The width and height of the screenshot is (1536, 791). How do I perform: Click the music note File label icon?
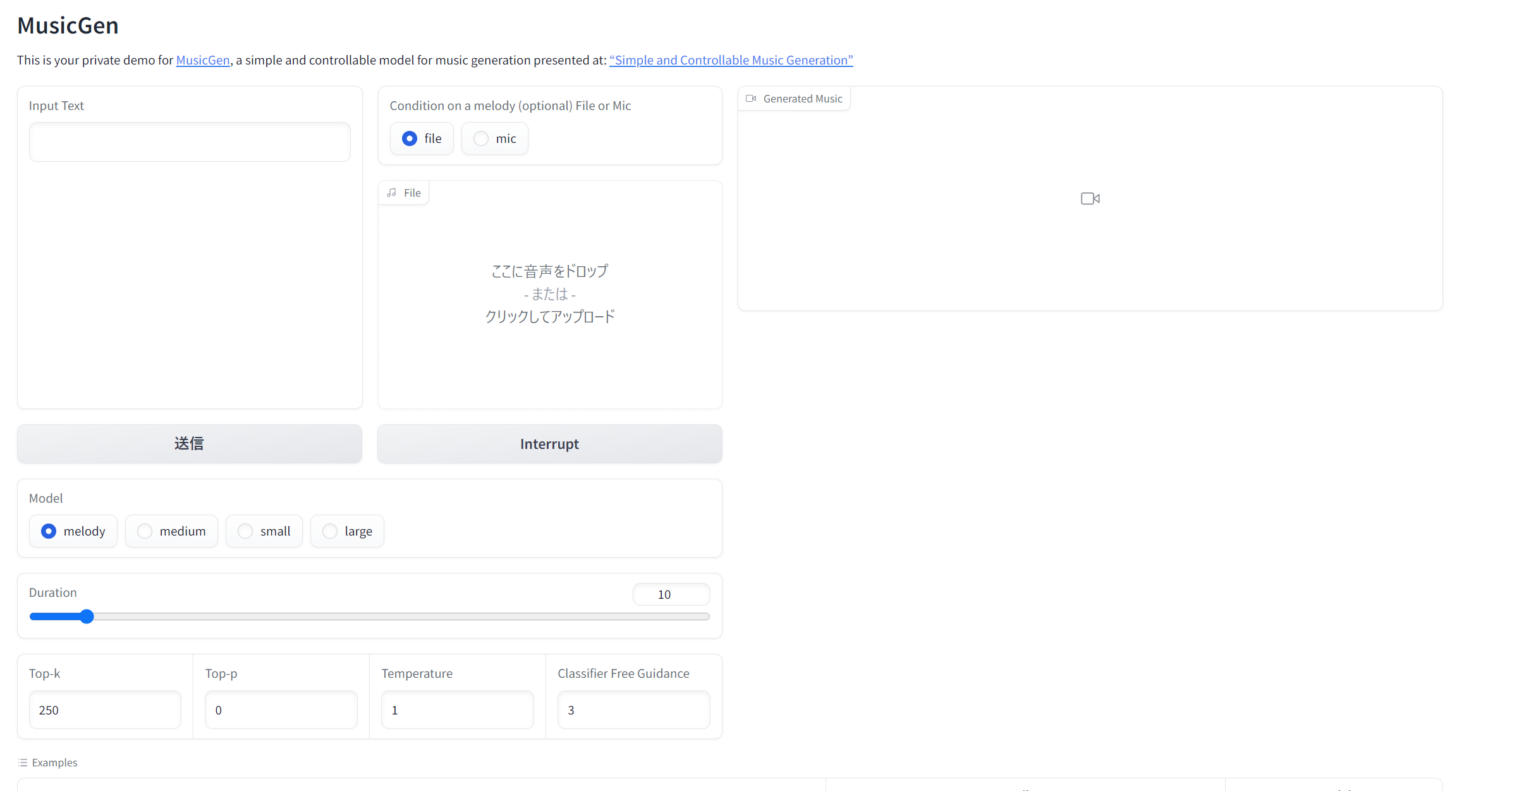pyautogui.click(x=392, y=193)
